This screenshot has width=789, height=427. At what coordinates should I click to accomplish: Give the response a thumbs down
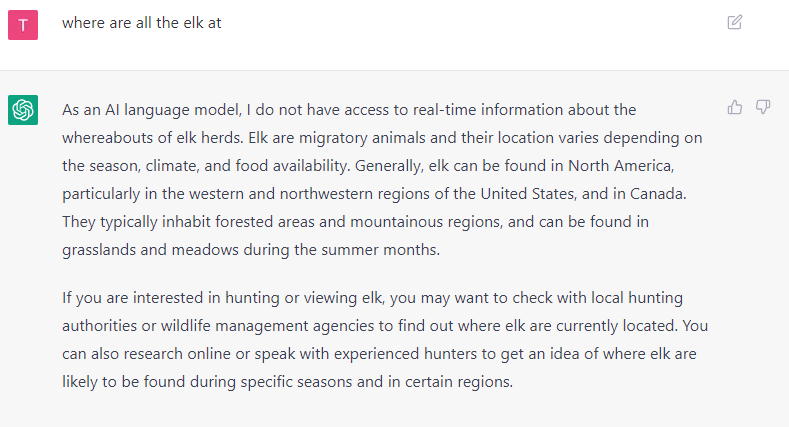coord(763,107)
